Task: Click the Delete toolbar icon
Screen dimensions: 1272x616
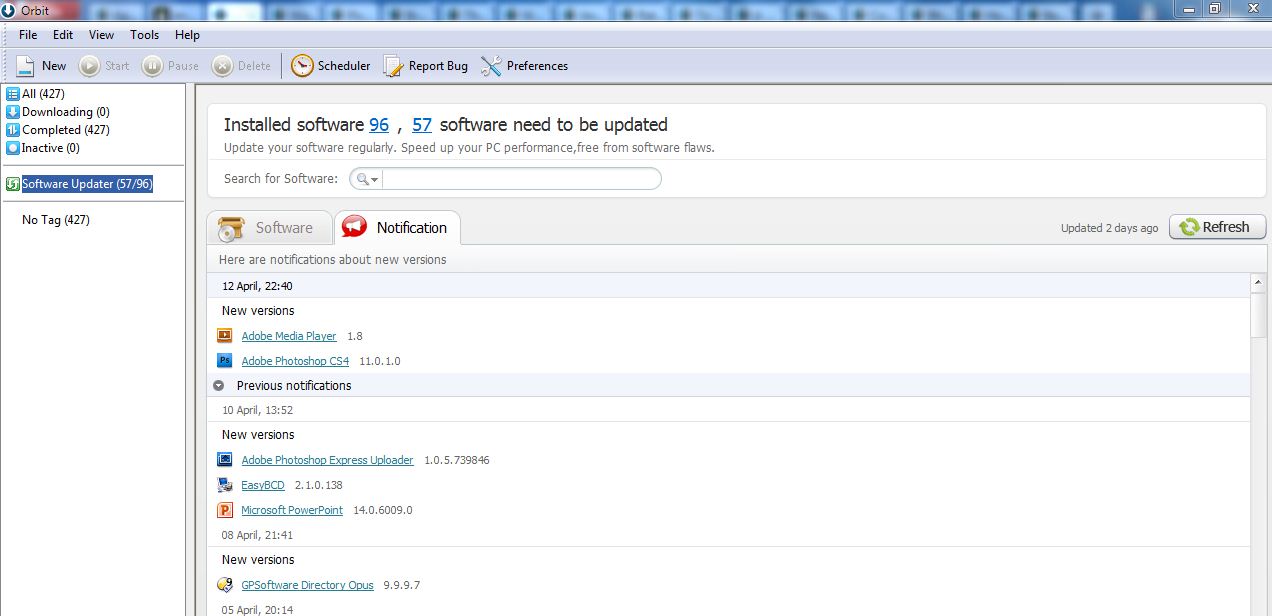Action: (222, 66)
